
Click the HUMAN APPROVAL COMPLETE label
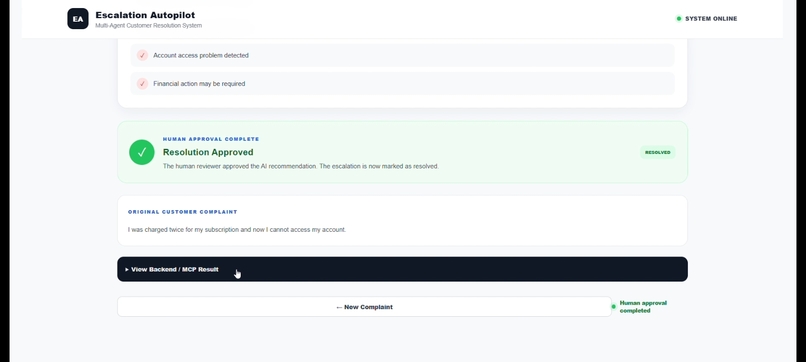211,139
